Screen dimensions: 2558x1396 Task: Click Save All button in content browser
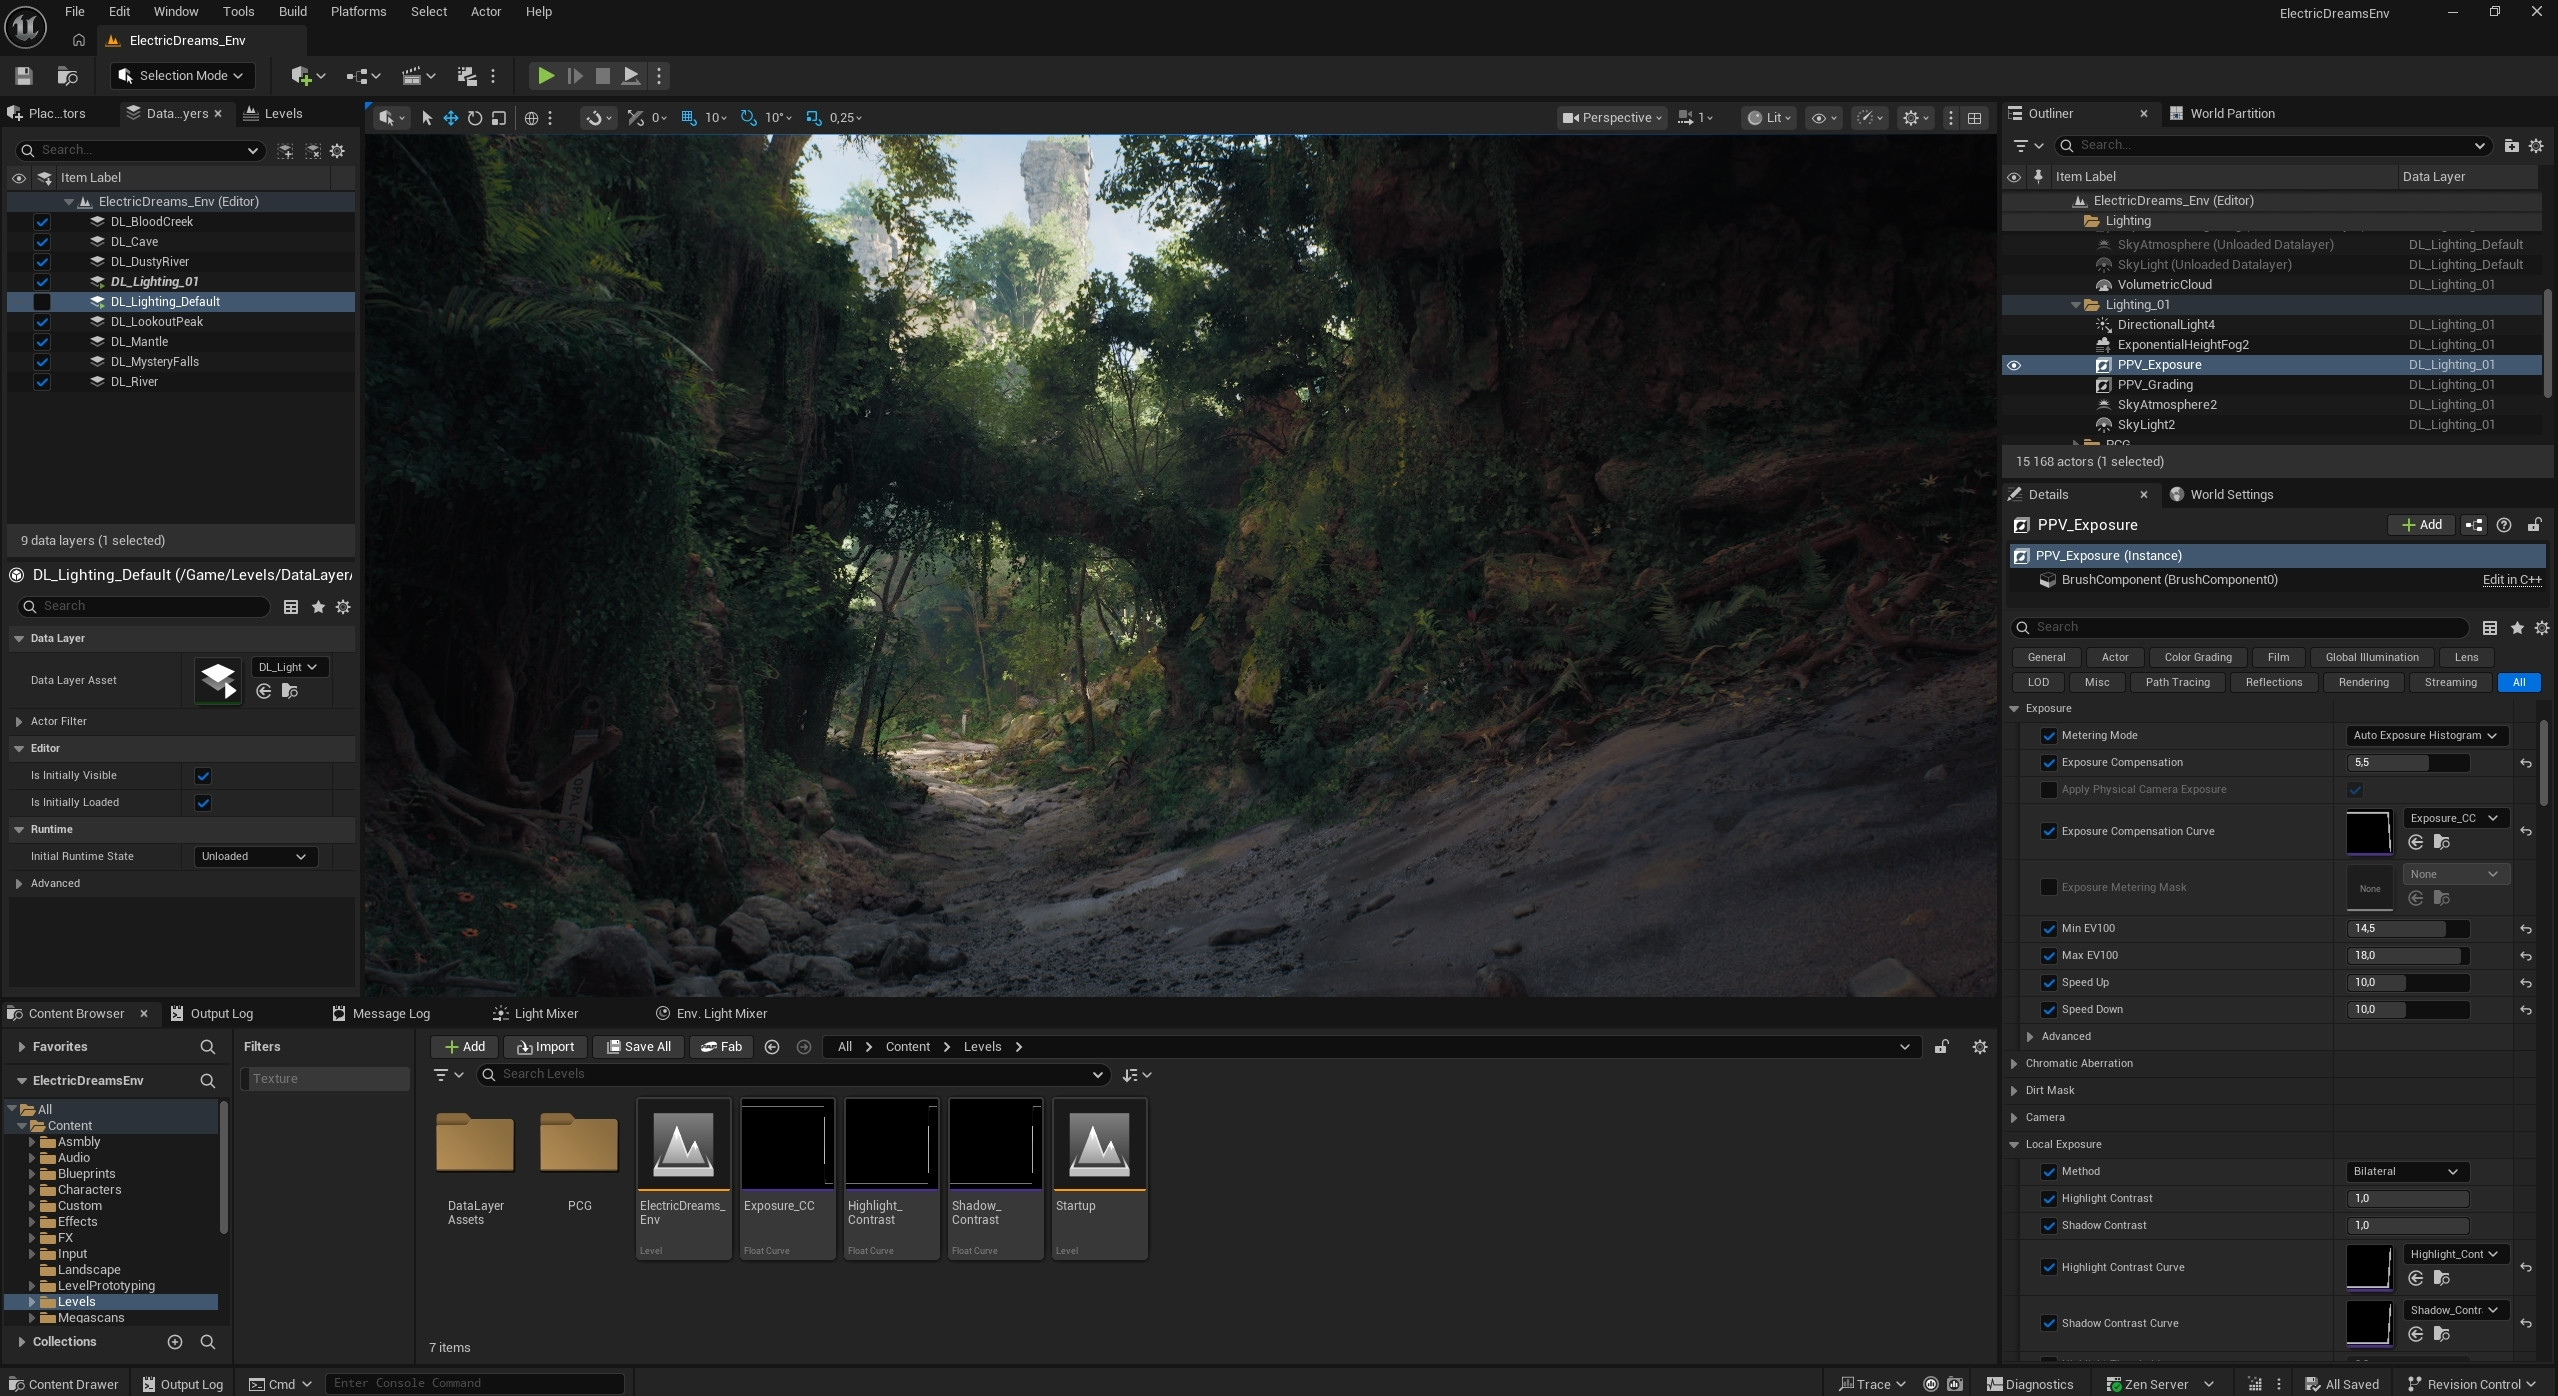tap(639, 1047)
